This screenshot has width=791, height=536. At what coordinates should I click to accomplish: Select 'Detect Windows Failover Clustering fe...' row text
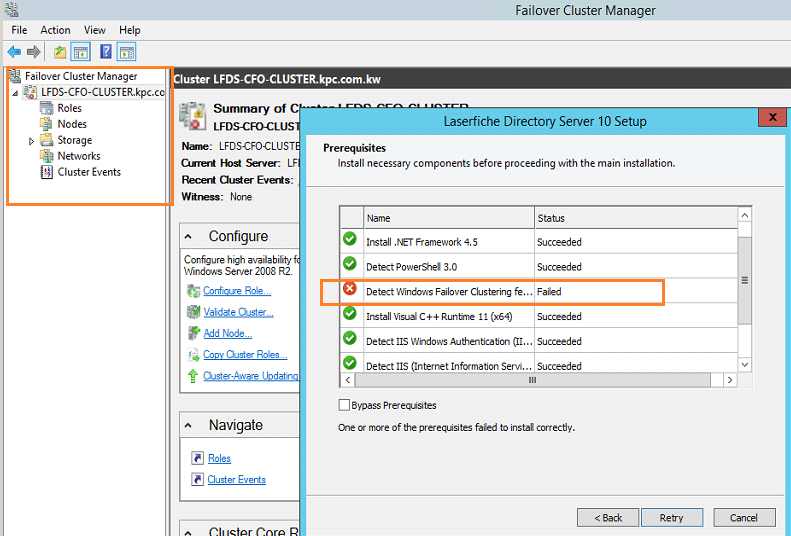[449, 291]
